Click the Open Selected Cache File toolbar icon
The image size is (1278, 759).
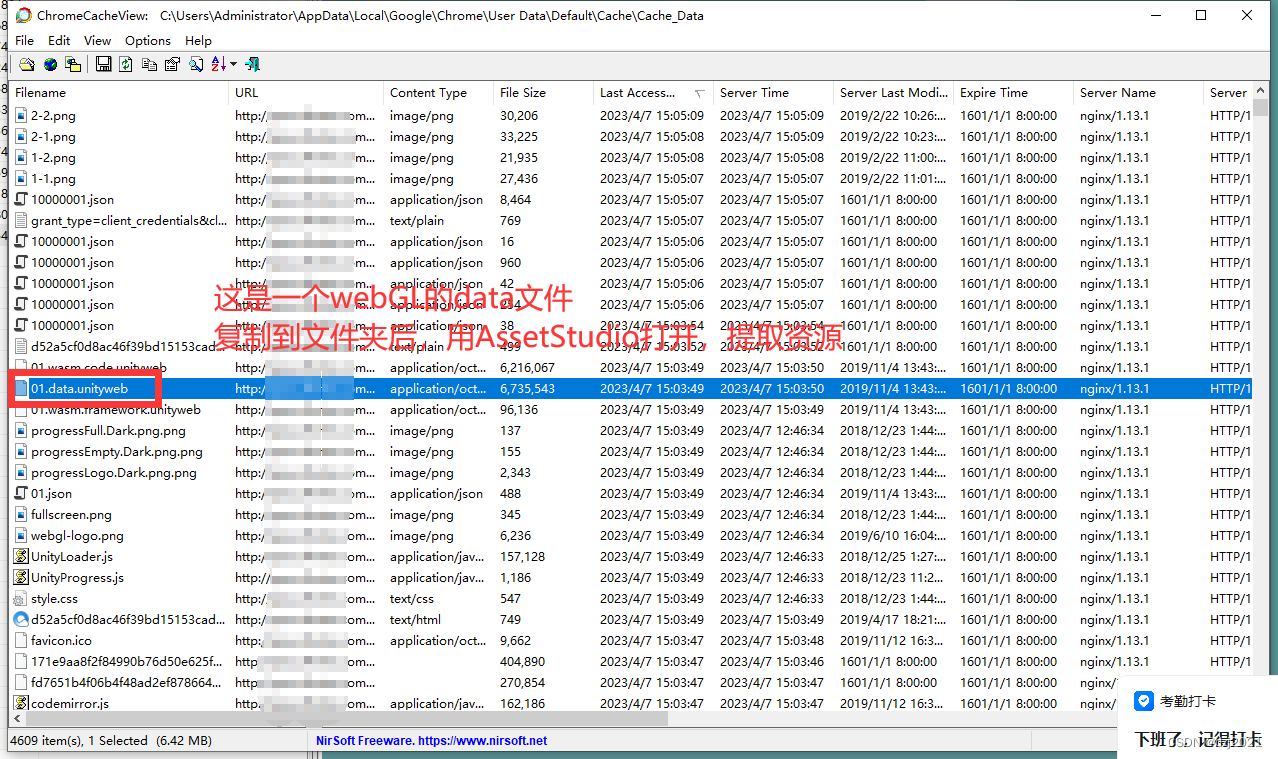[26, 64]
